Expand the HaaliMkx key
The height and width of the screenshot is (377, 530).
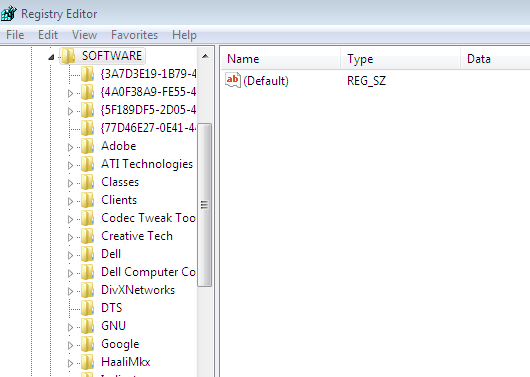[70, 363]
